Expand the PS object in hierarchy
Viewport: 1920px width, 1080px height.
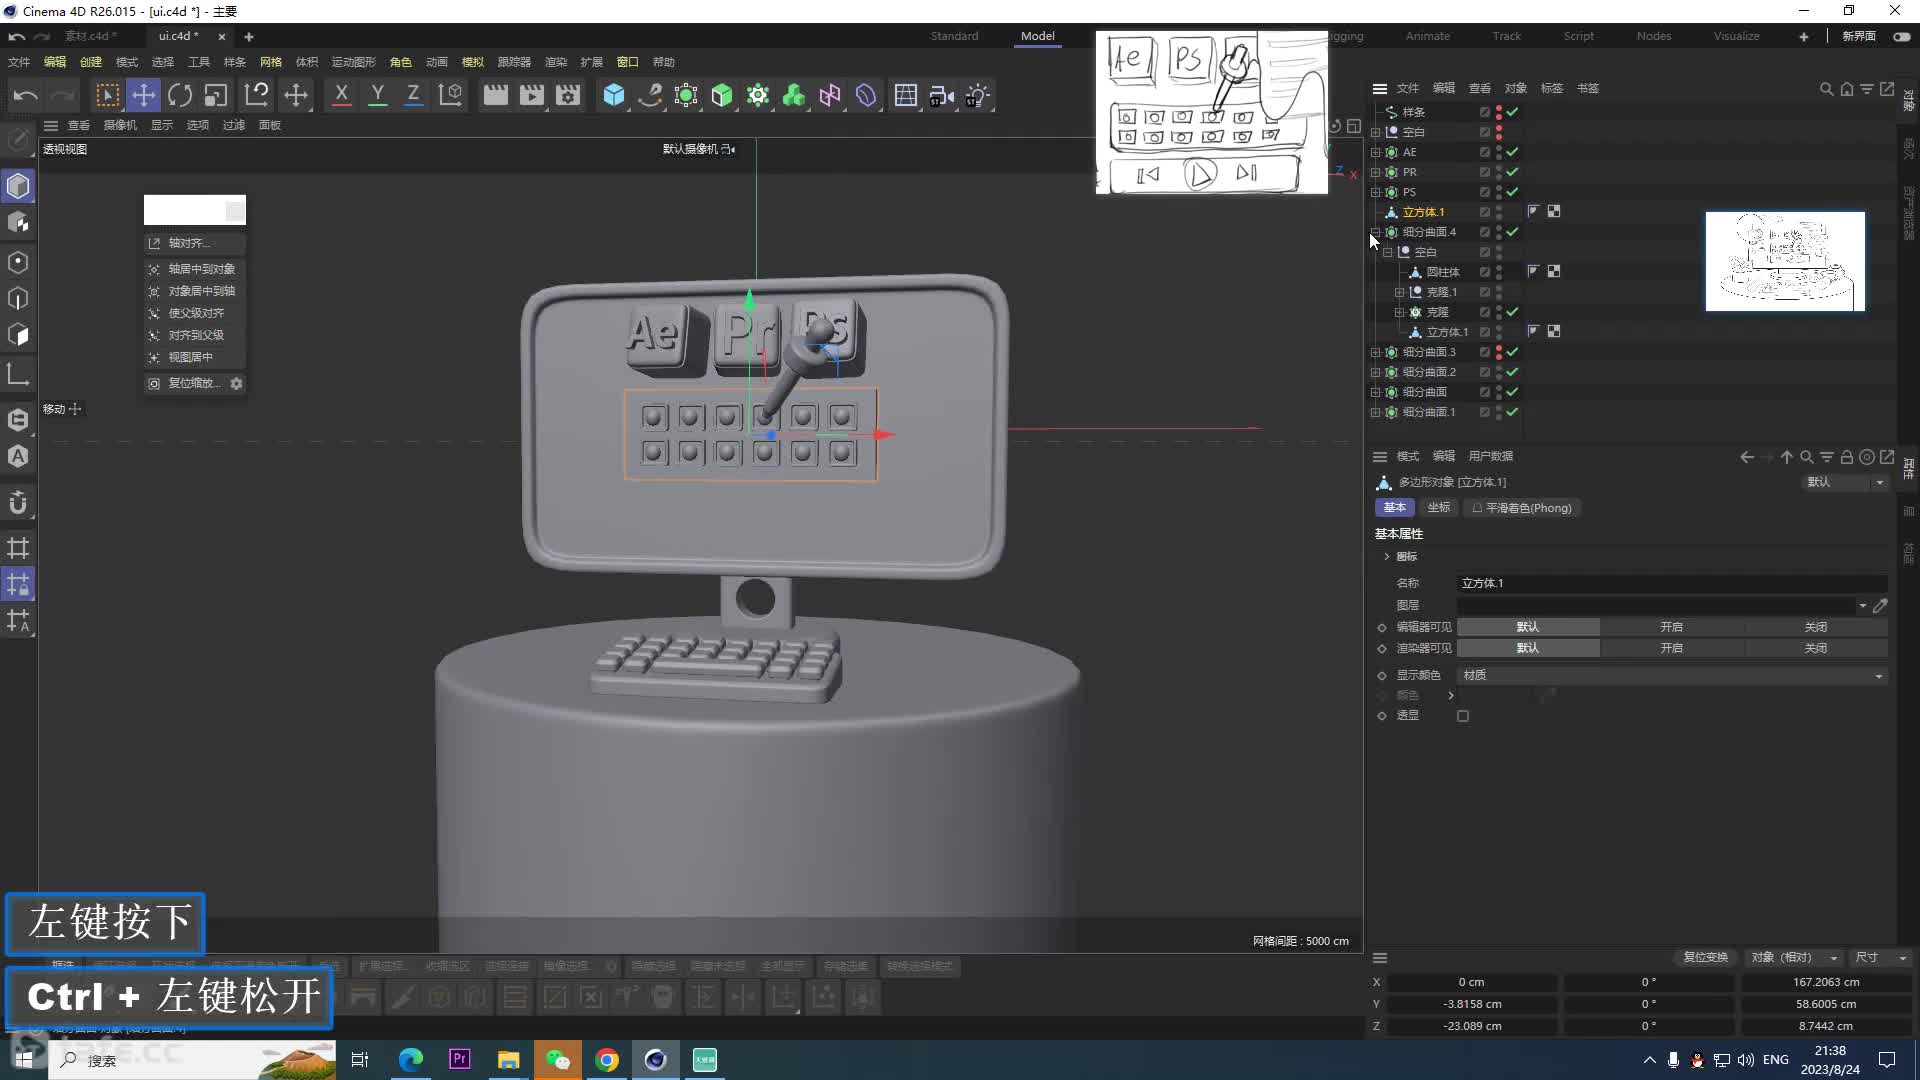click(1375, 192)
